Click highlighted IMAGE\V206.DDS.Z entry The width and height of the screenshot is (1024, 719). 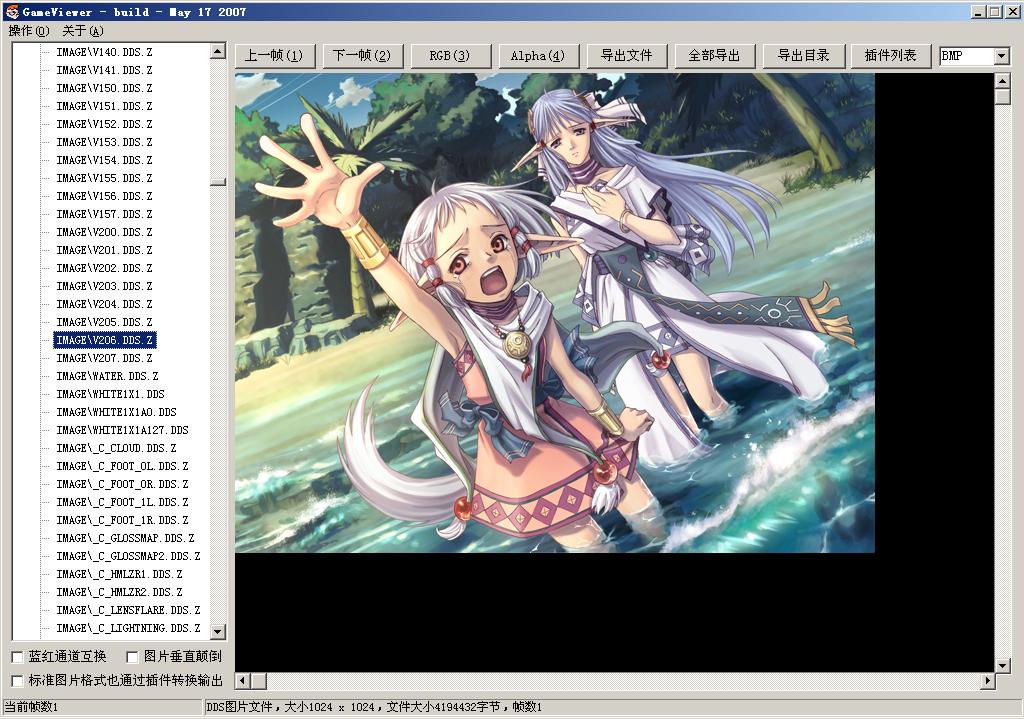tap(104, 340)
